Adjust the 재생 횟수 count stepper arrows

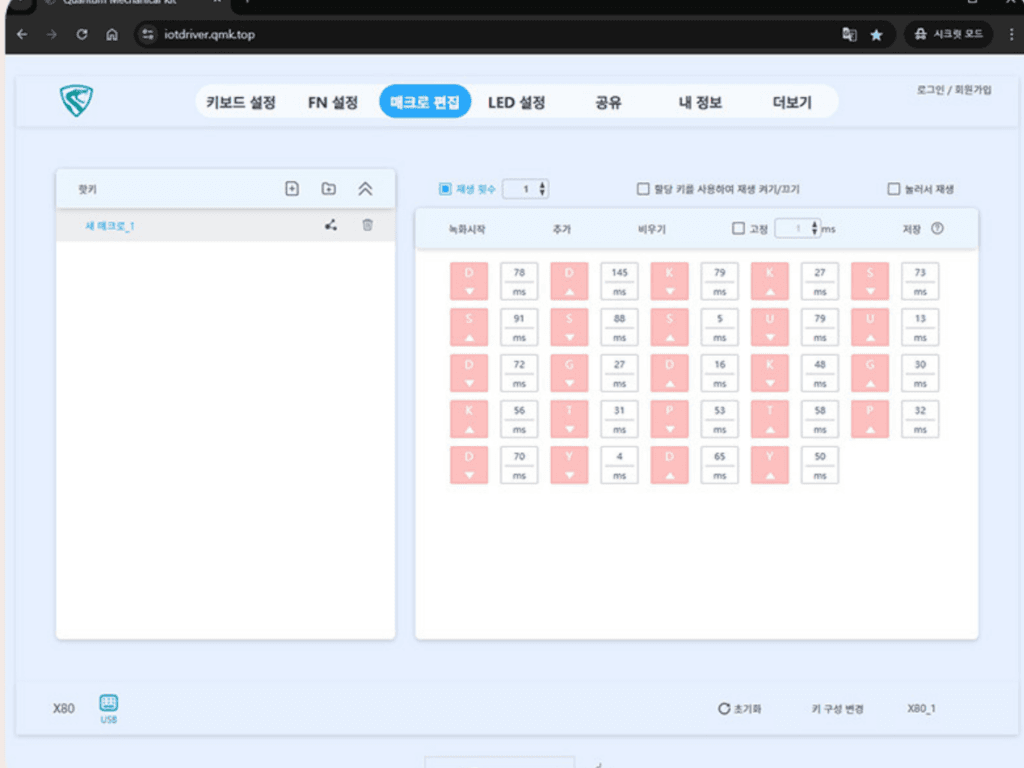[x=542, y=188]
